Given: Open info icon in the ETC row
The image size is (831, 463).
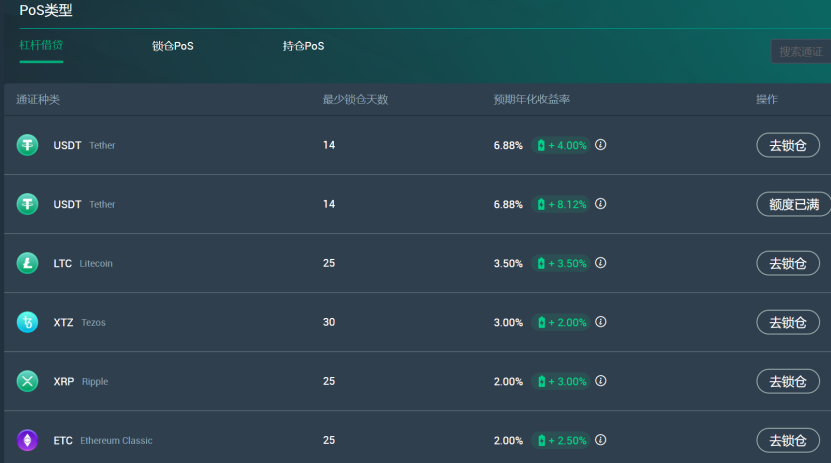Looking at the screenshot, I should [600, 440].
